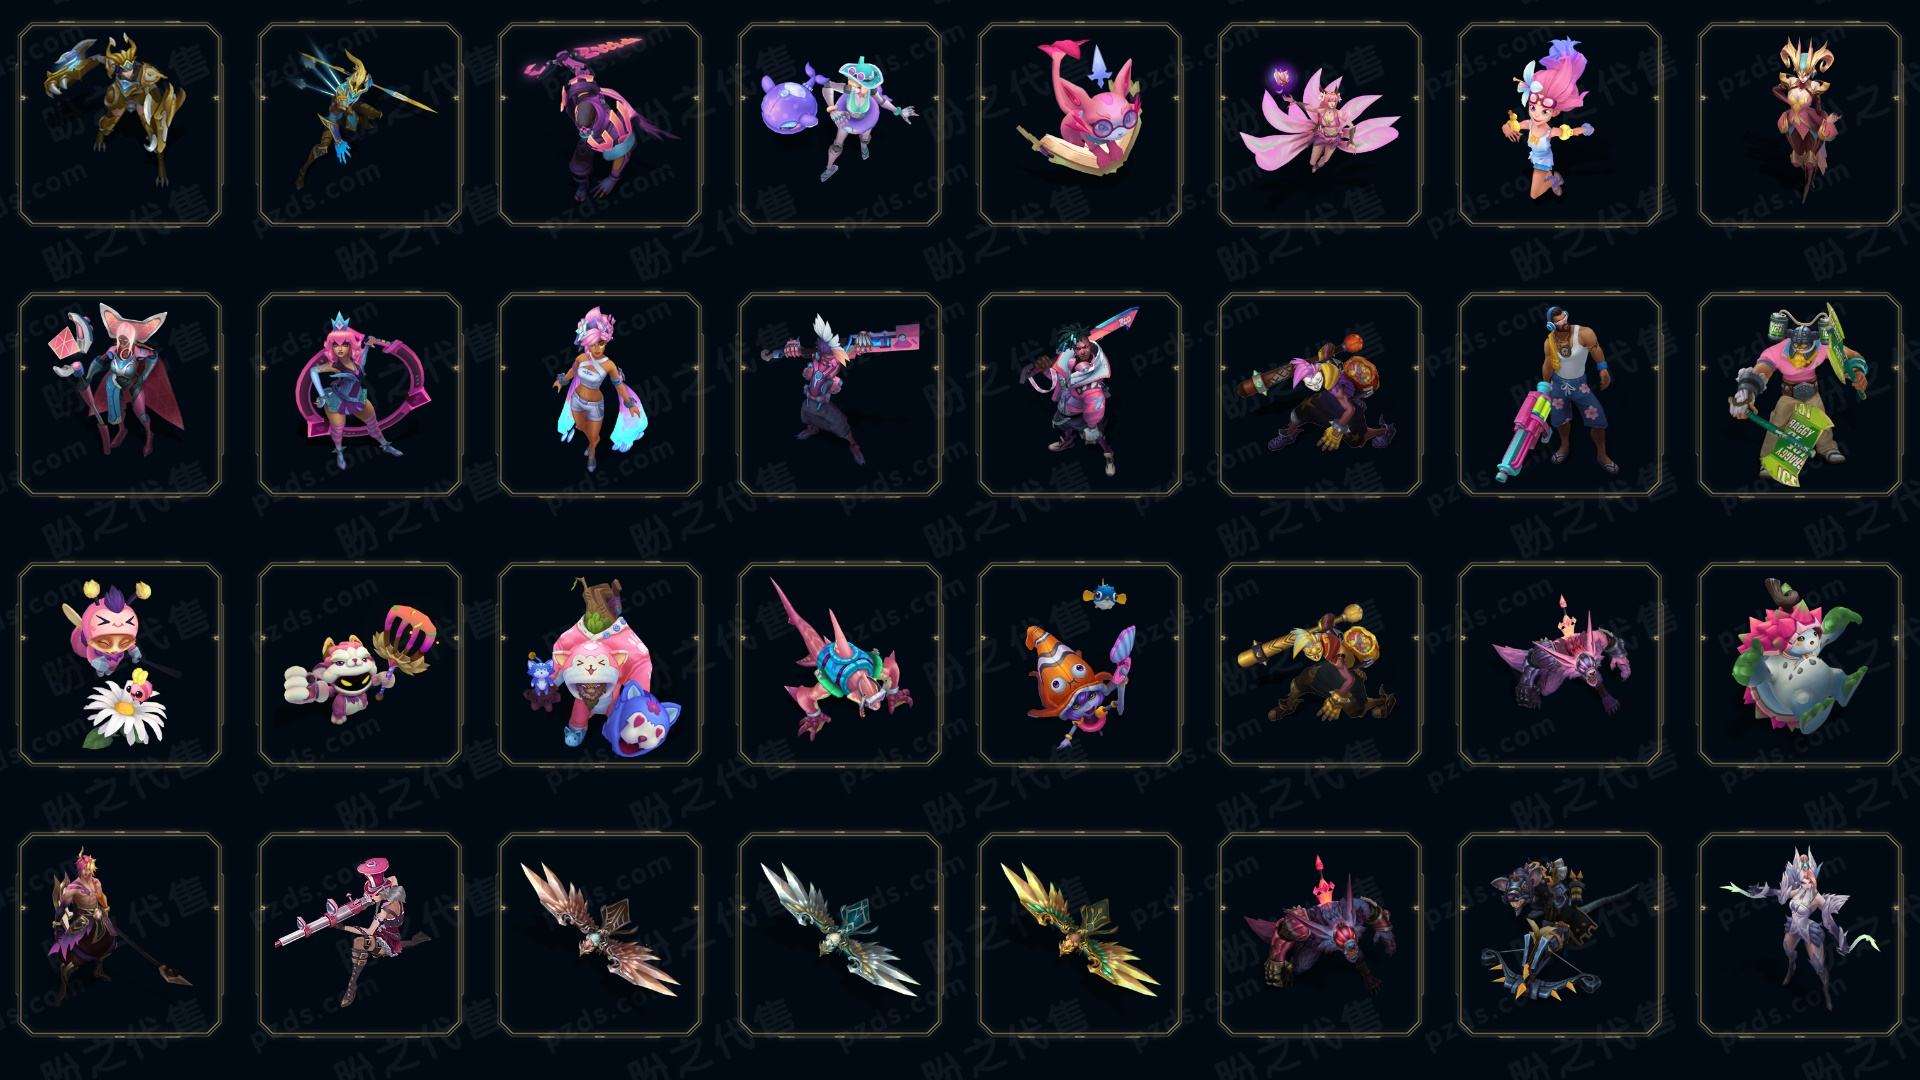Select the girl with pink rocket launcher
1920x1080 pixels.
pos(360,934)
